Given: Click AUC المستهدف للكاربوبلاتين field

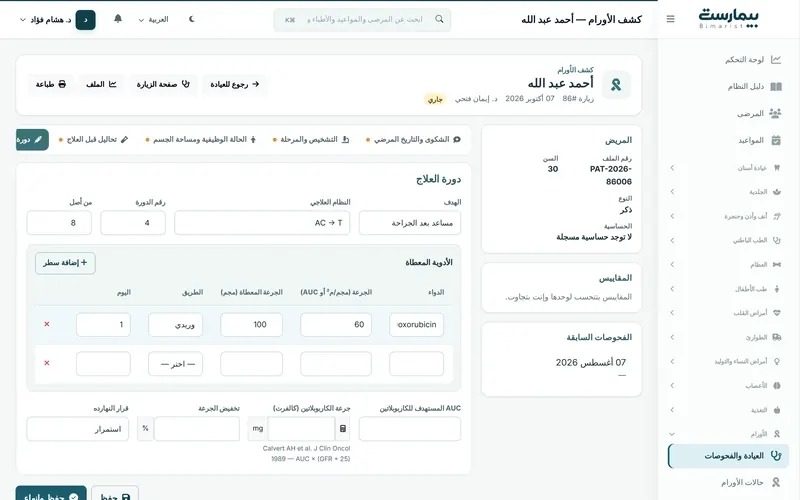Looking at the screenshot, I should click(x=410, y=429).
